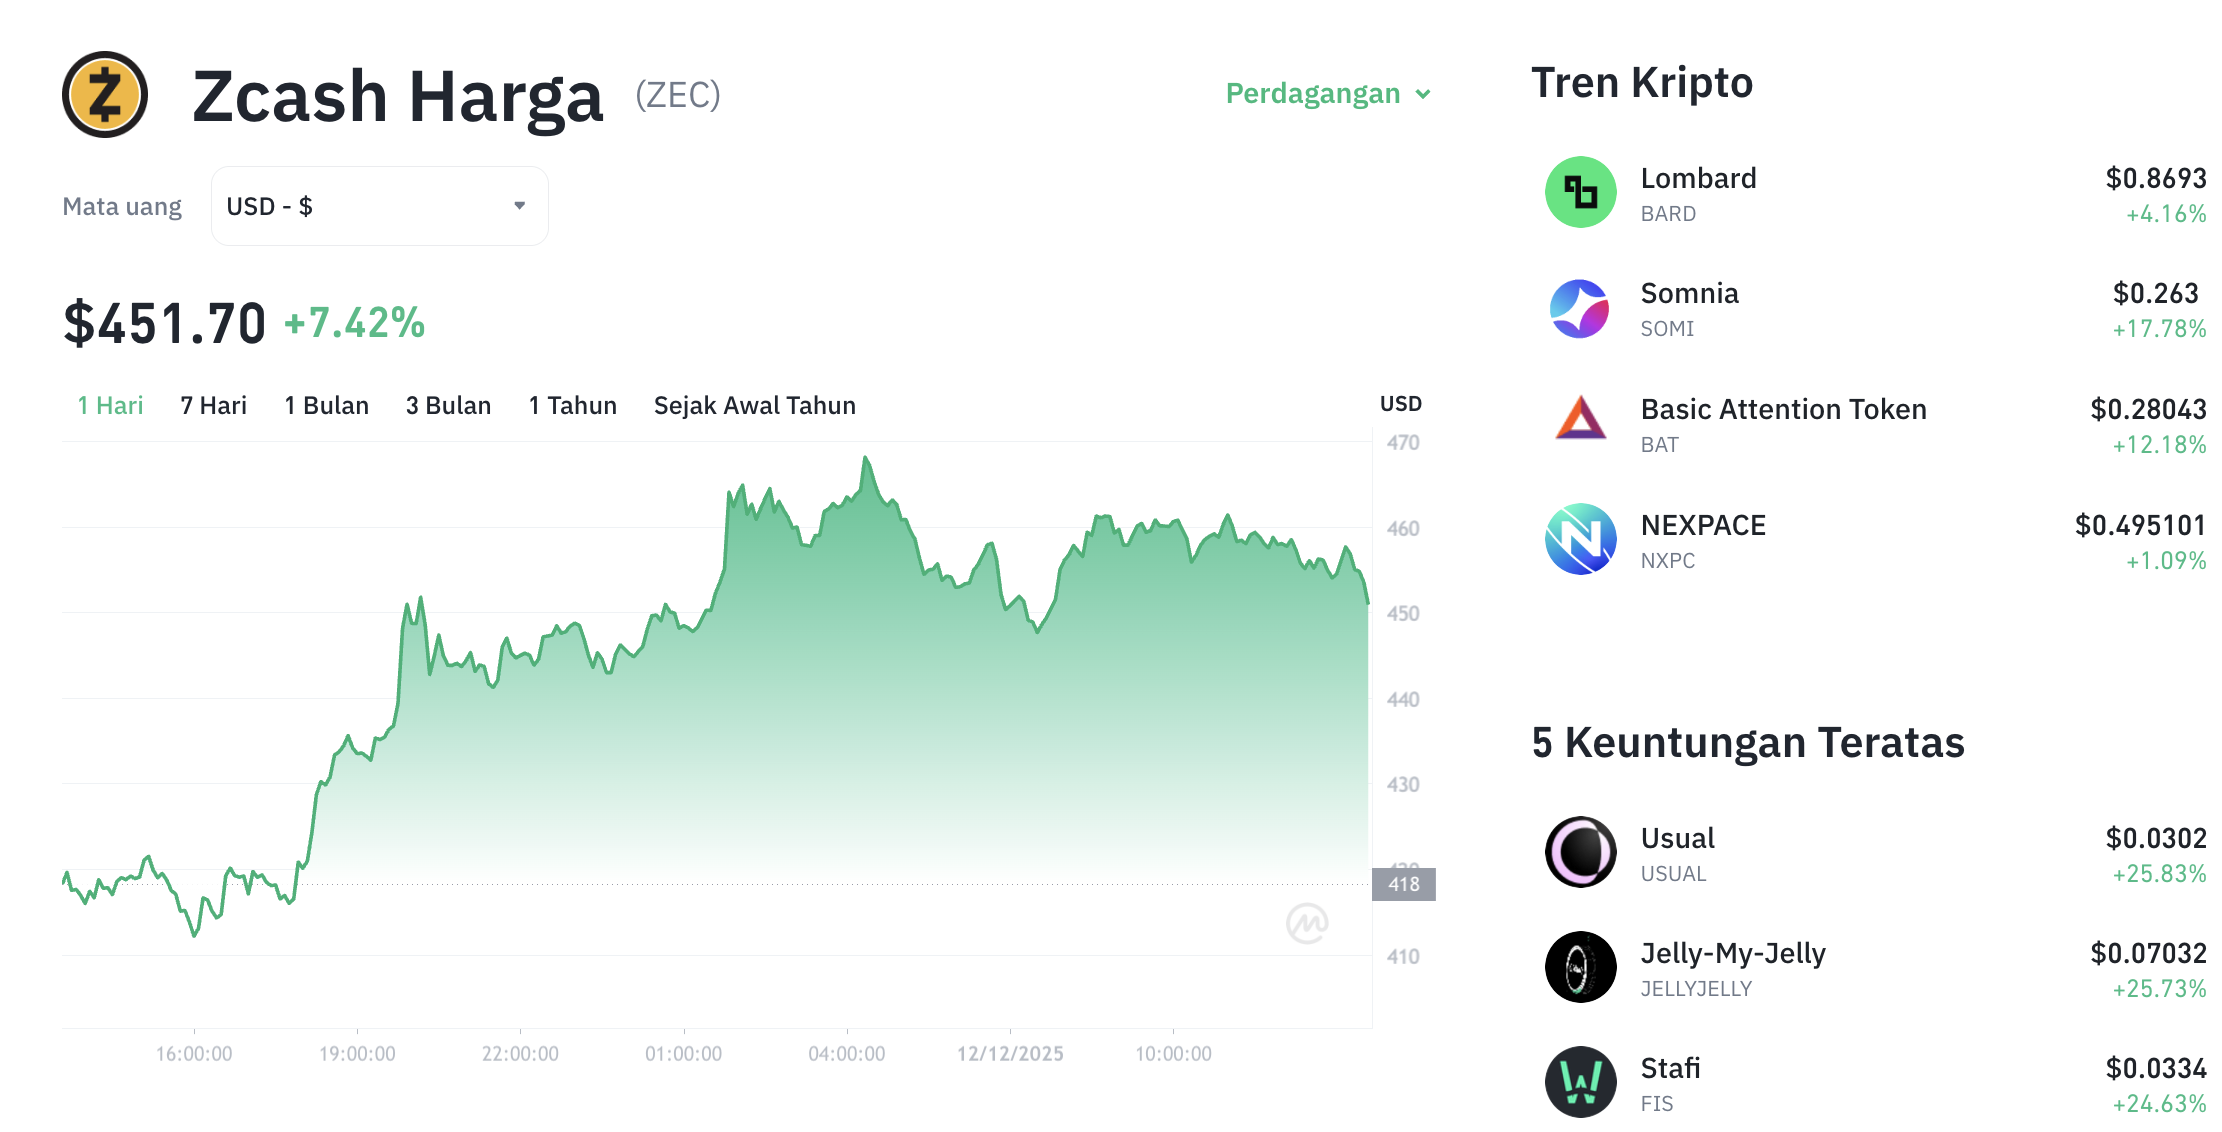Click the Perdagangan link

point(1313,93)
